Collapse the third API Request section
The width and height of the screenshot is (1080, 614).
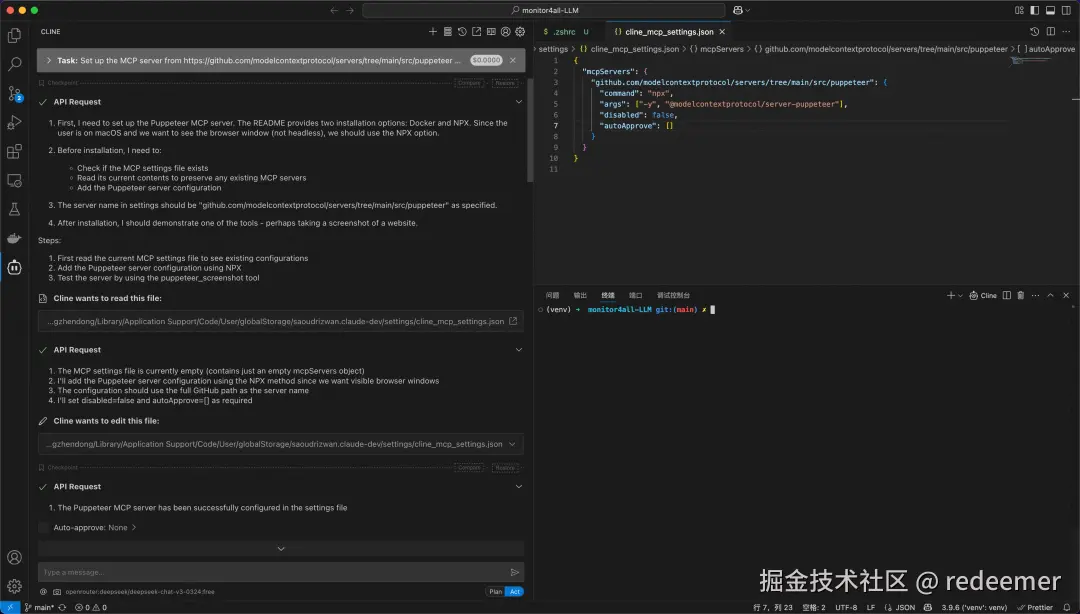(519, 487)
